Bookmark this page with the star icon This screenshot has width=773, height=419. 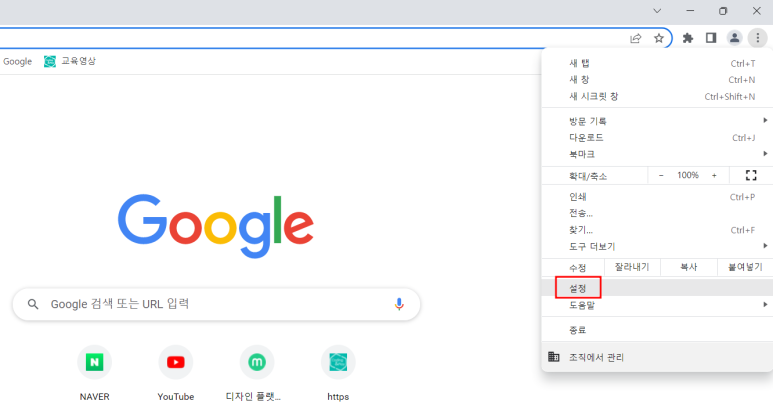(x=659, y=38)
